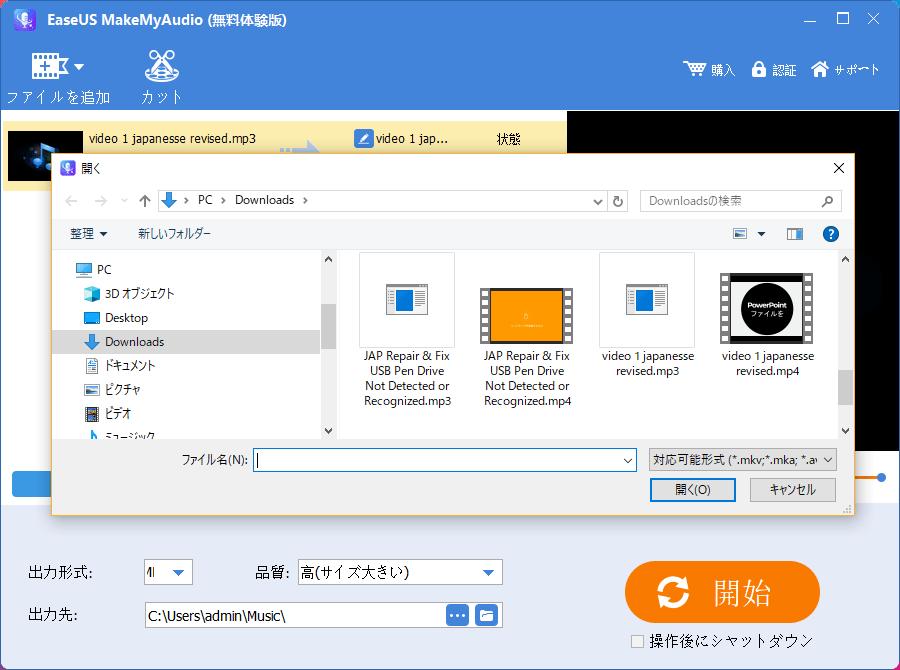Open the サポート home icon
The width and height of the screenshot is (900, 670).
[819, 69]
